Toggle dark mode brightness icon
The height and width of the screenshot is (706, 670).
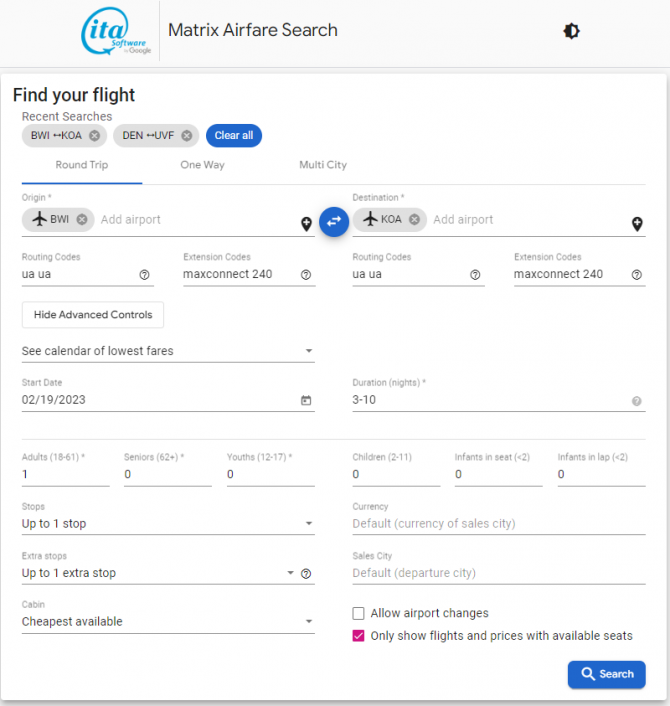pyautogui.click(x=571, y=31)
